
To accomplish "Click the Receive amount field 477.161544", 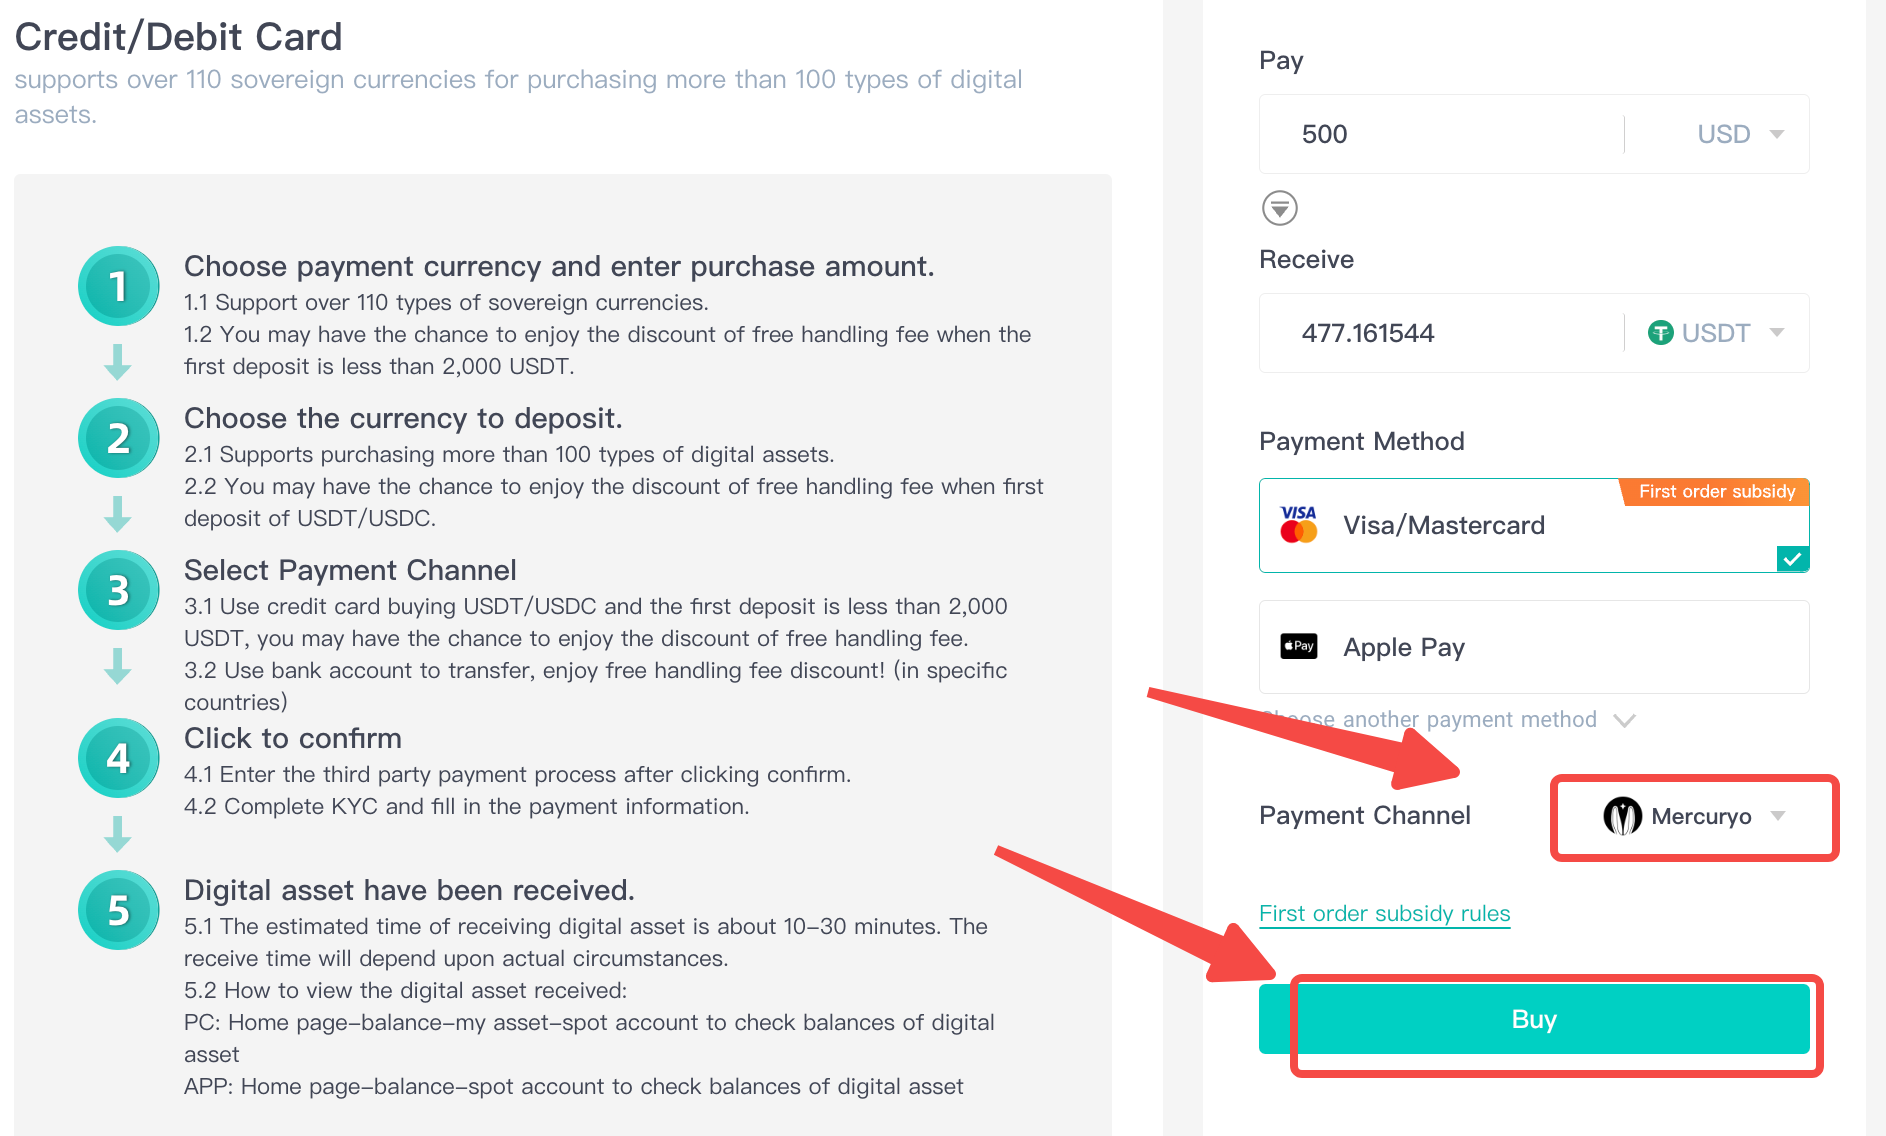I will coord(1440,333).
